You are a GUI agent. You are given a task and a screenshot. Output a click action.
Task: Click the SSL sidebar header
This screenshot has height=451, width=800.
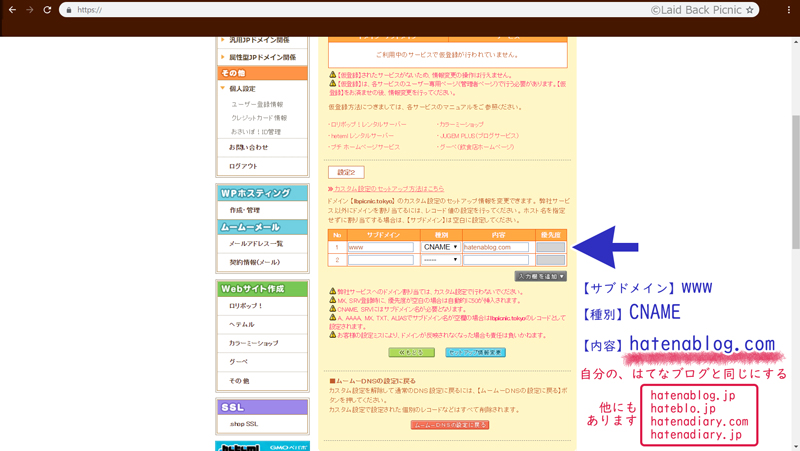262,407
